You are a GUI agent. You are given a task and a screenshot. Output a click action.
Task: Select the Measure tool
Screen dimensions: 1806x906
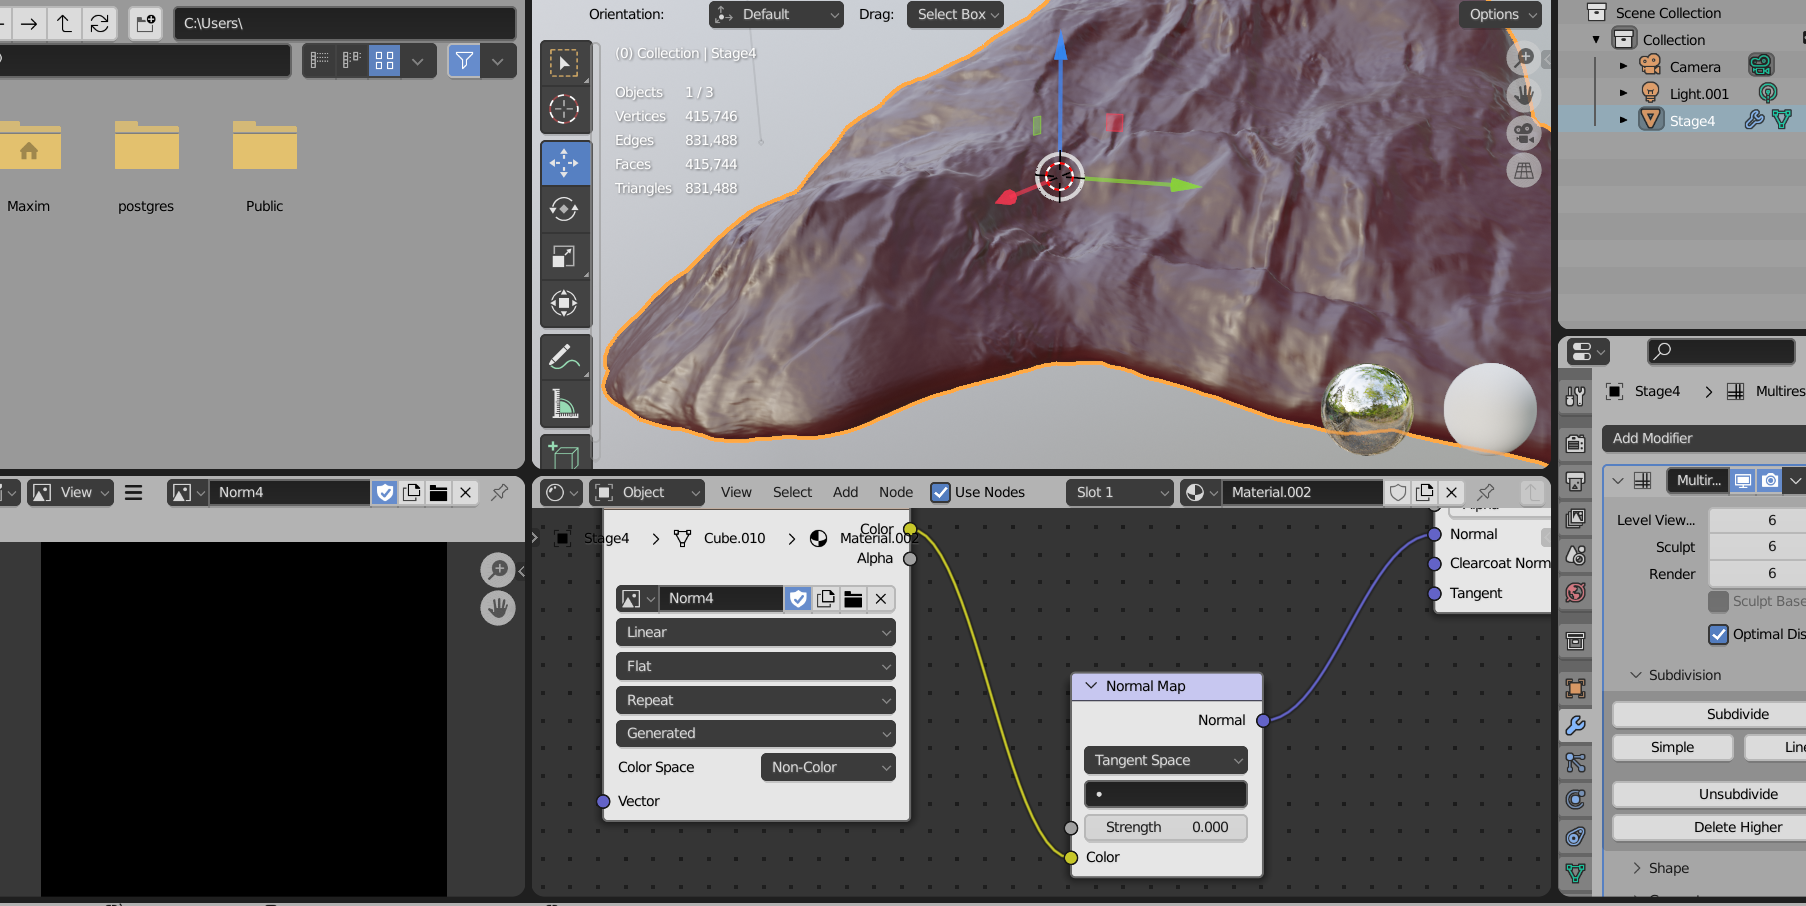click(x=565, y=404)
